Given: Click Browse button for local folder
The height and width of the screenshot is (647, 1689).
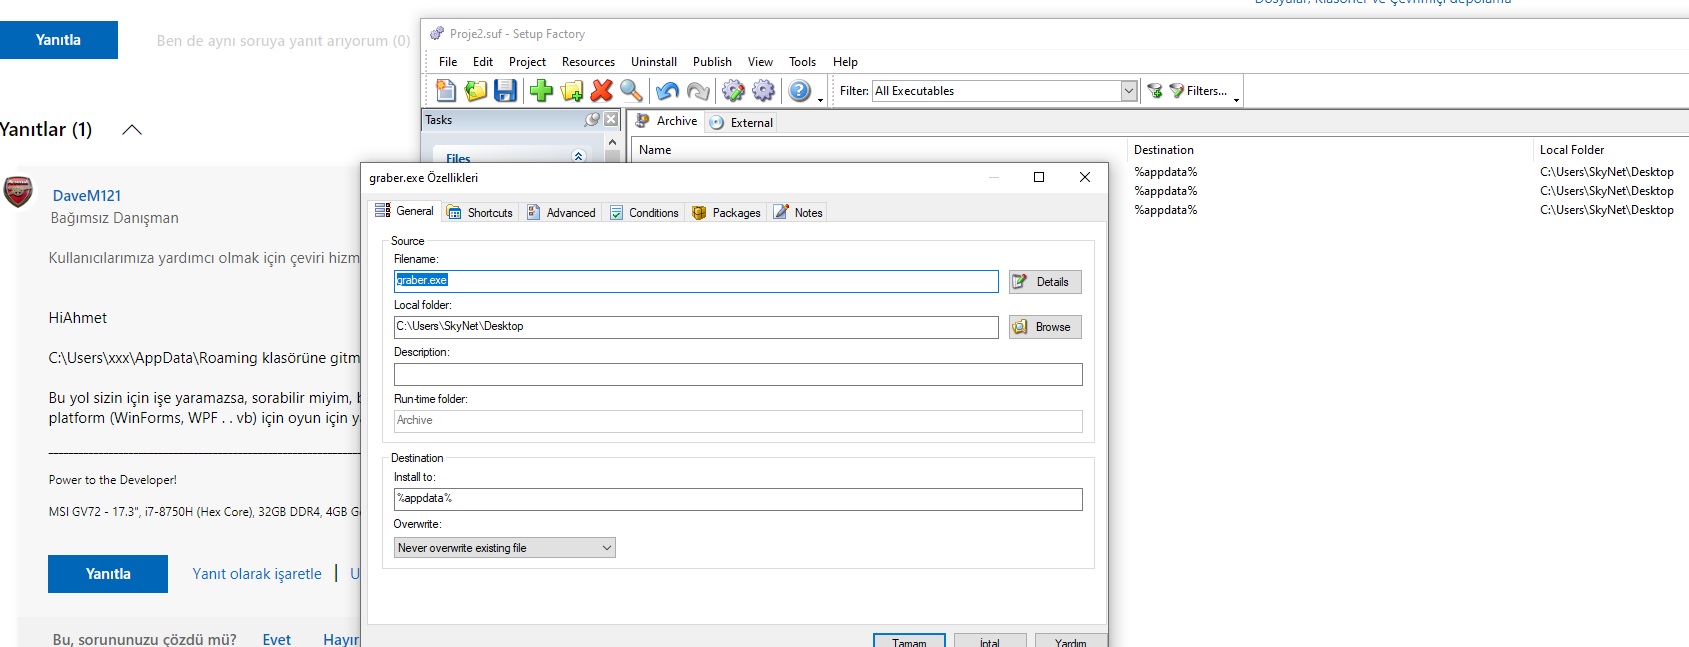Looking at the screenshot, I should point(1045,327).
